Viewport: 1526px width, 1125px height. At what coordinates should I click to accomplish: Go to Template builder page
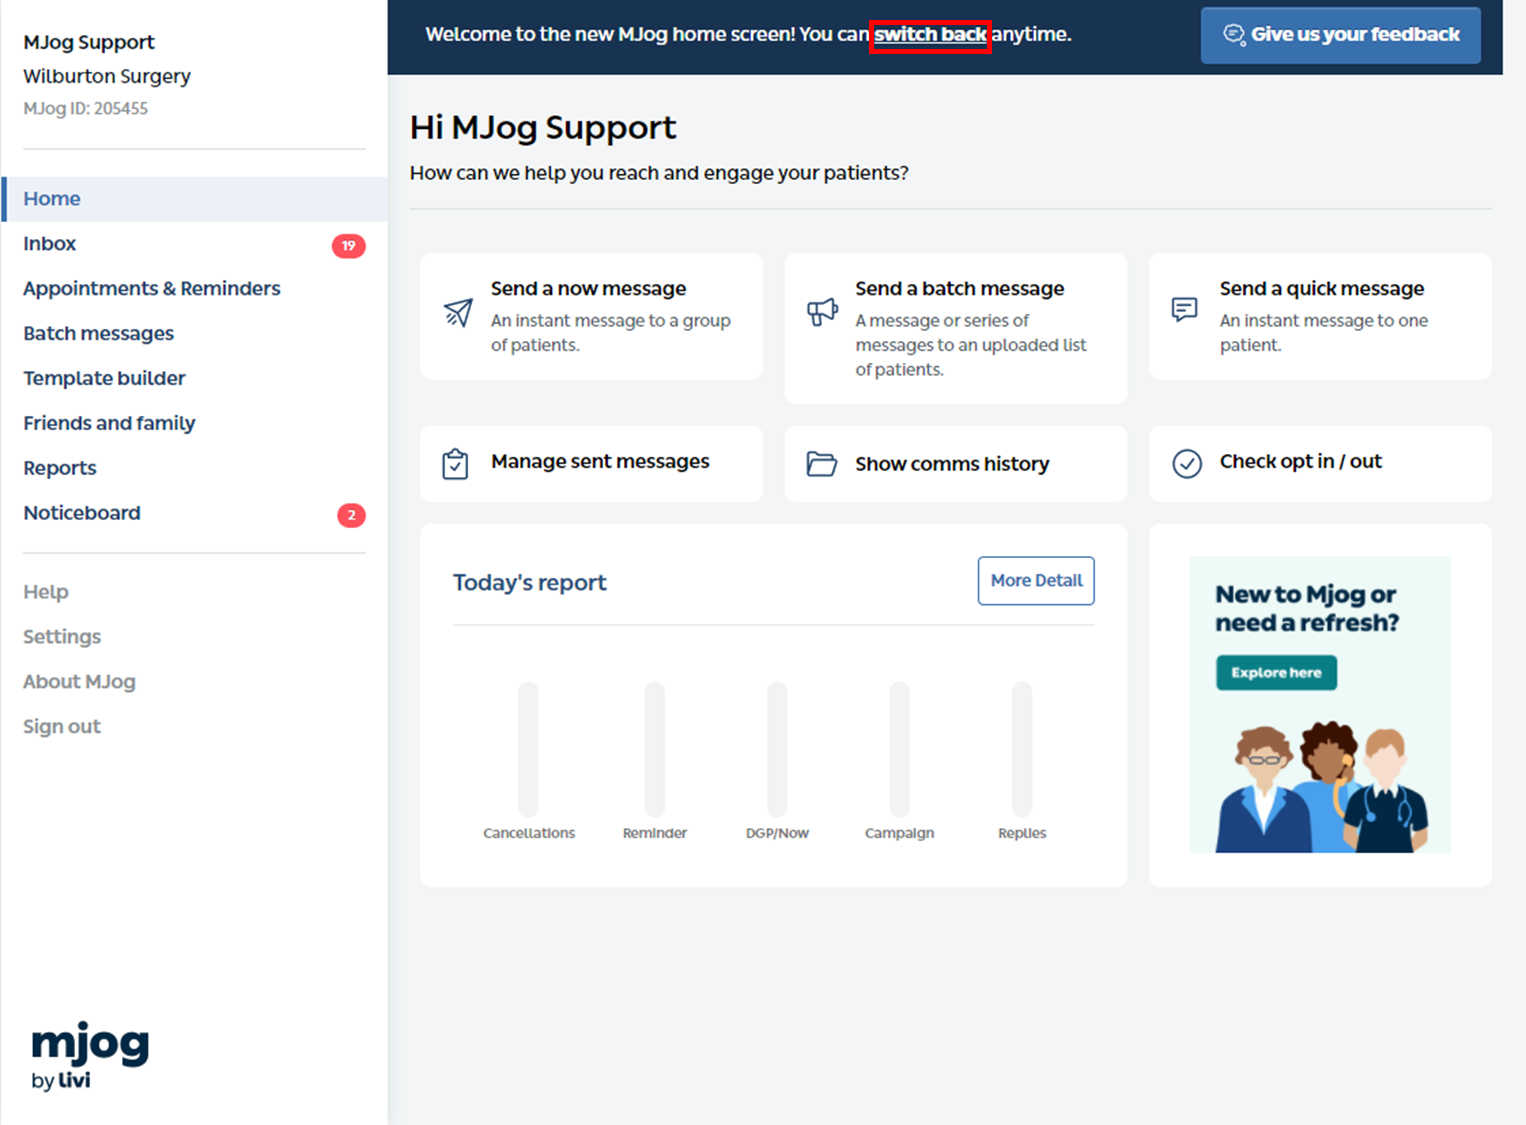104,378
